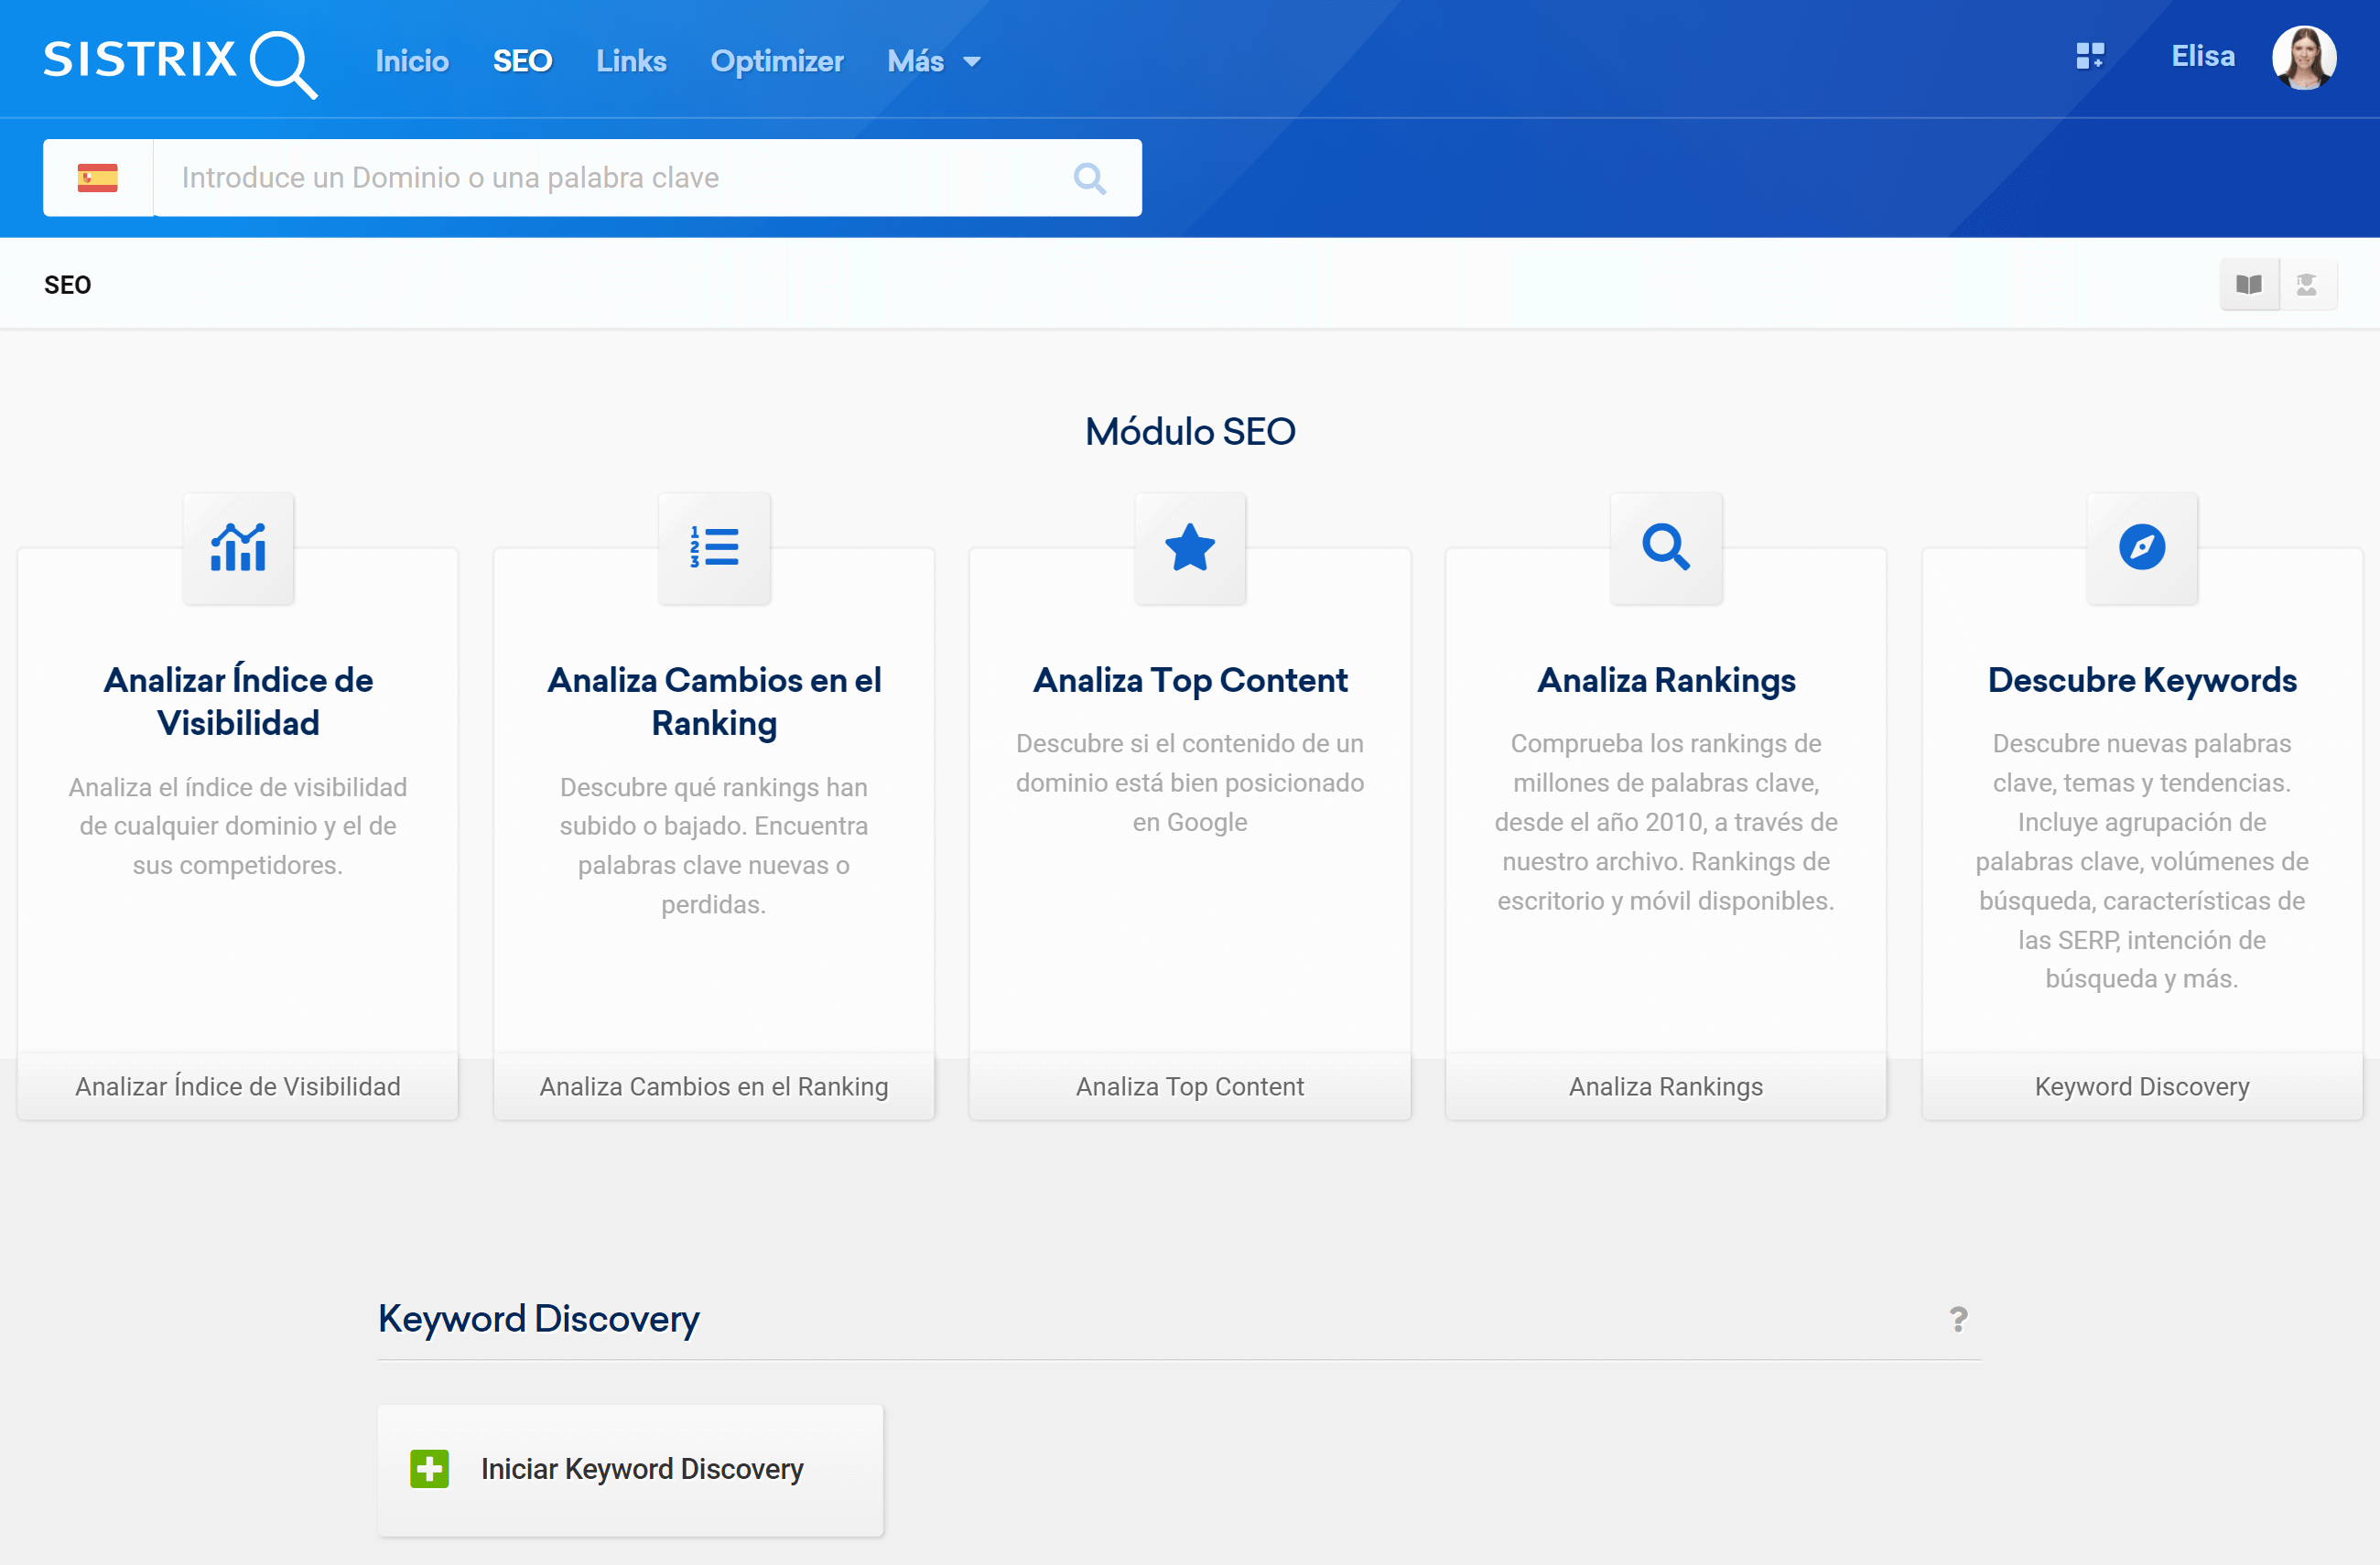Open the Spain flag country selector
2380x1565 pixels.
click(x=98, y=178)
